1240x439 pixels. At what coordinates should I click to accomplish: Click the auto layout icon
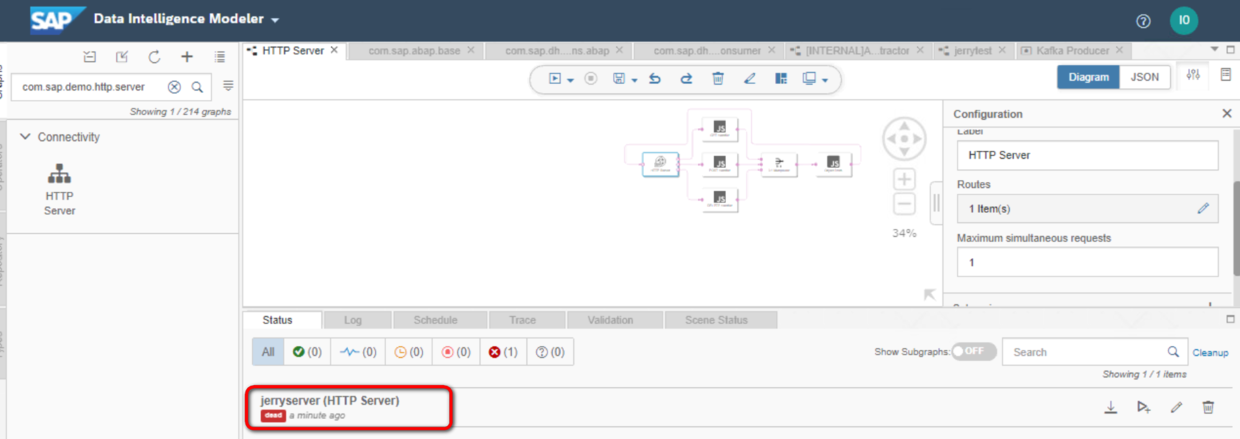coord(781,78)
